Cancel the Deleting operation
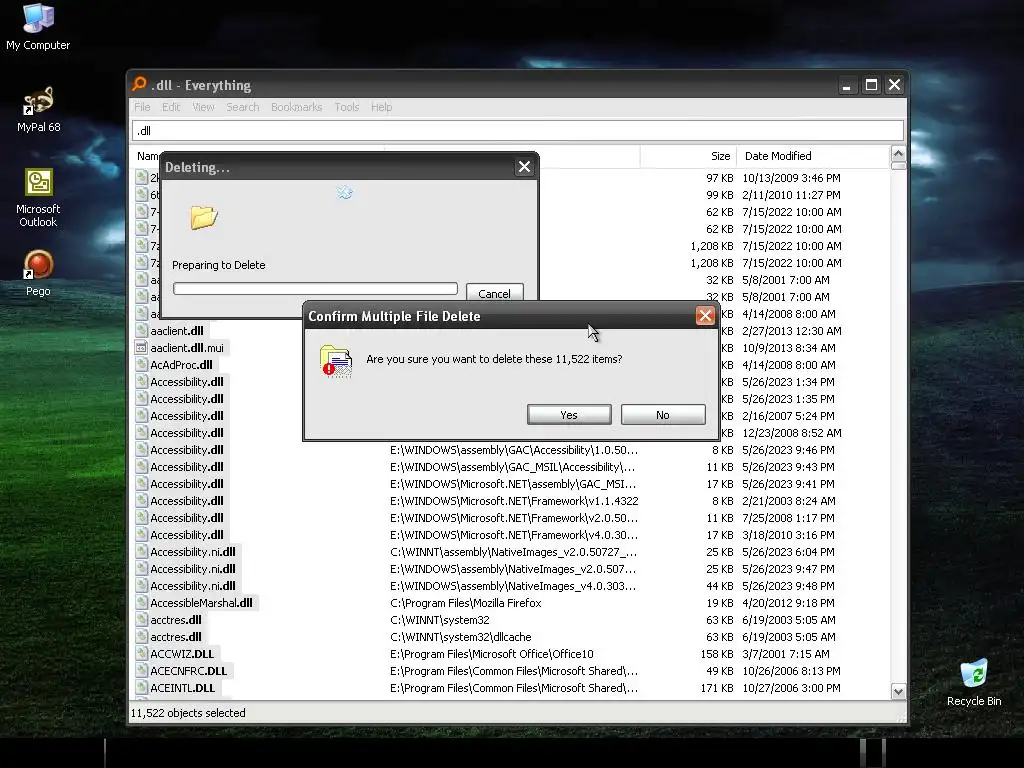The width and height of the screenshot is (1024, 768). (494, 292)
